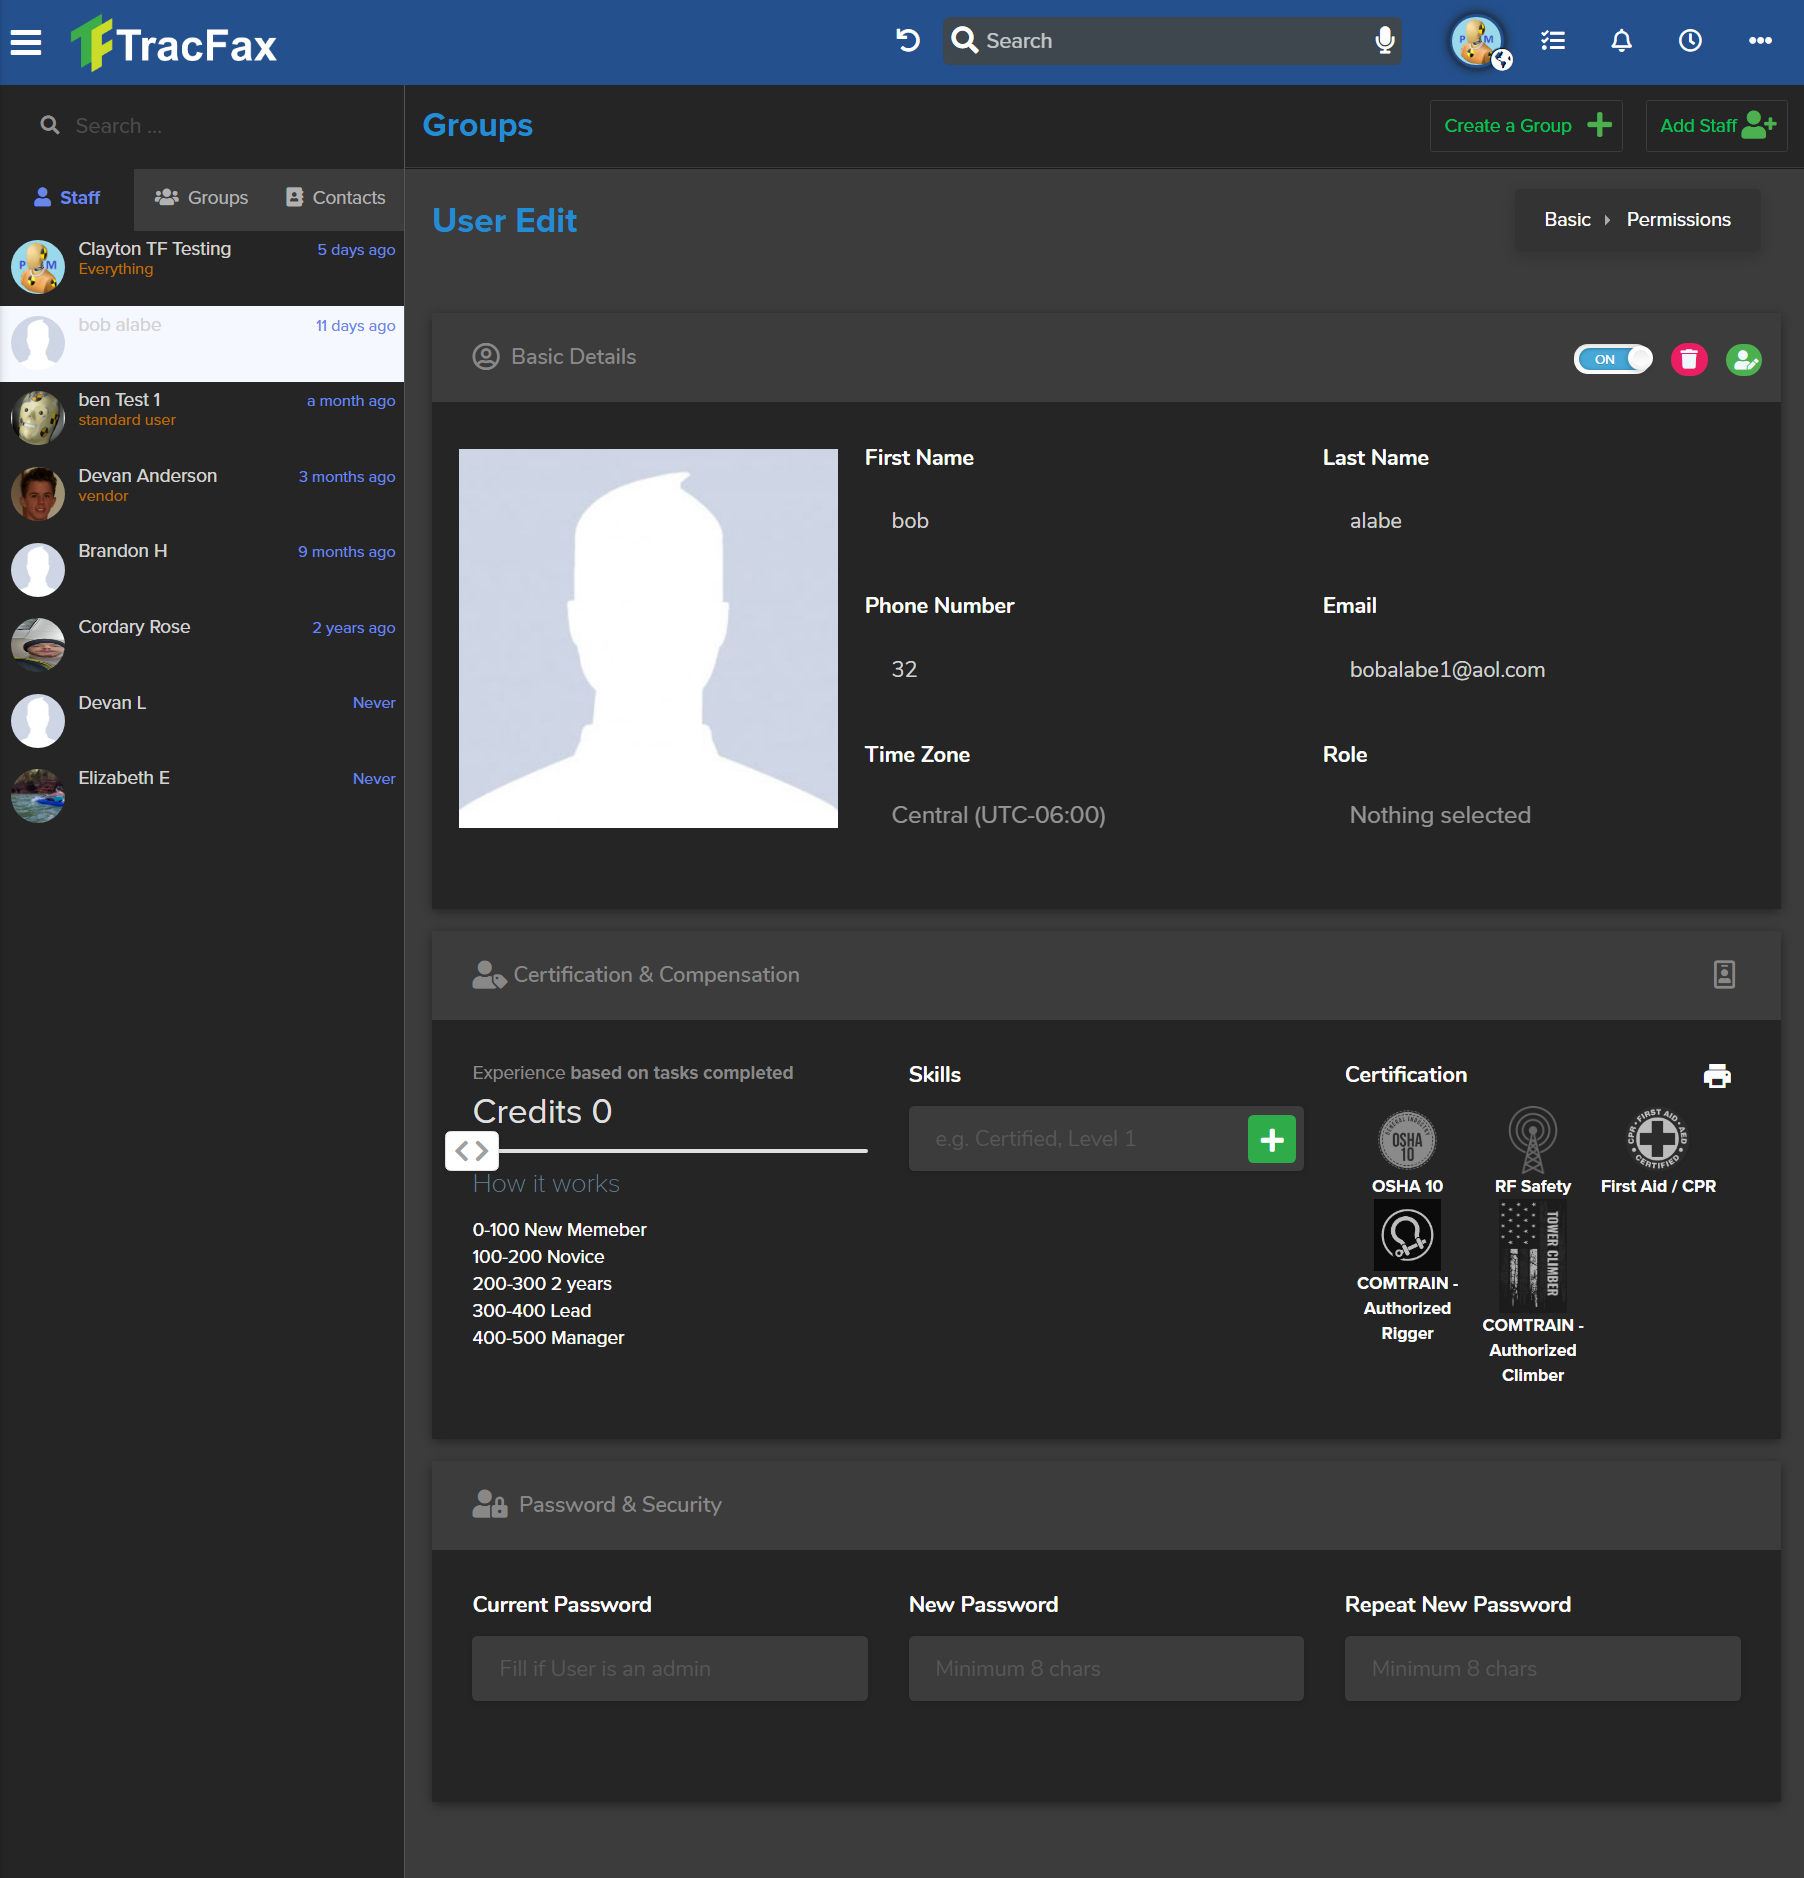Image resolution: width=1804 pixels, height=1878 pixels.
Task: Go to the Permissions step
Action: (x=1678, y=220)
